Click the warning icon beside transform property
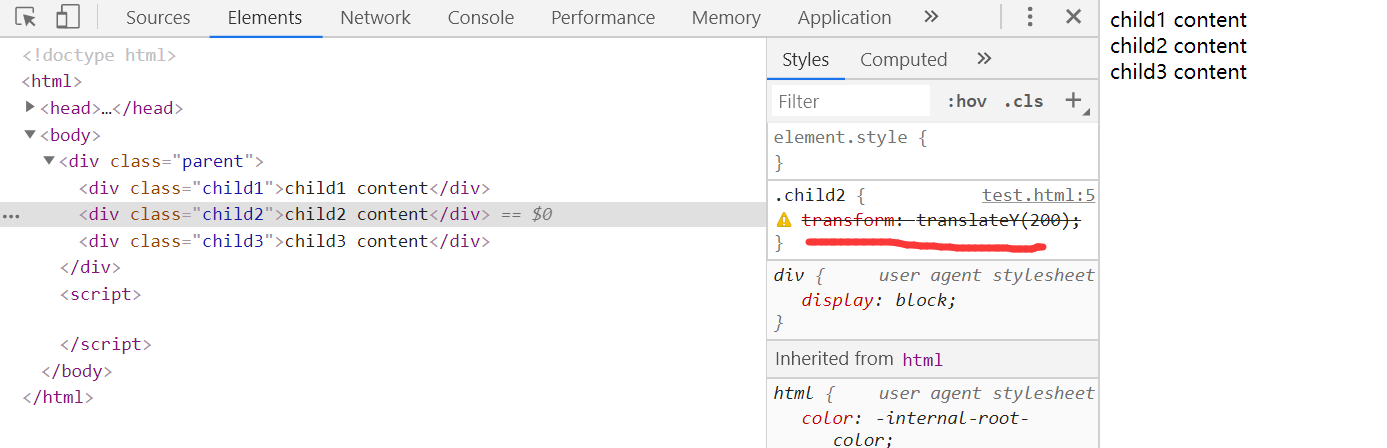 (784, 220)
